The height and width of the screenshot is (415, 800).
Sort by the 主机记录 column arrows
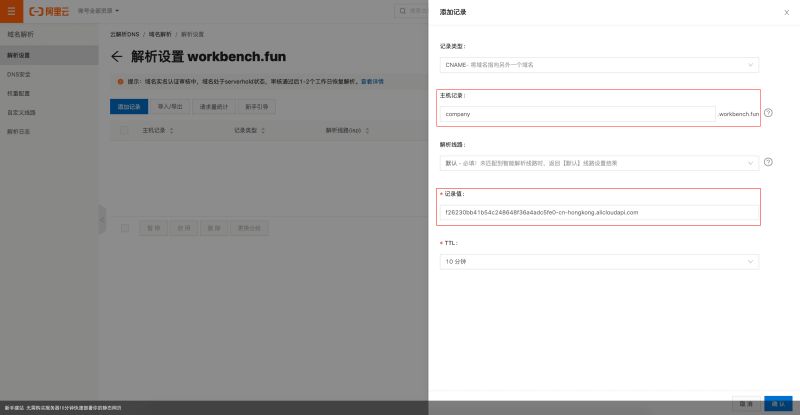(x=171, y=131)
